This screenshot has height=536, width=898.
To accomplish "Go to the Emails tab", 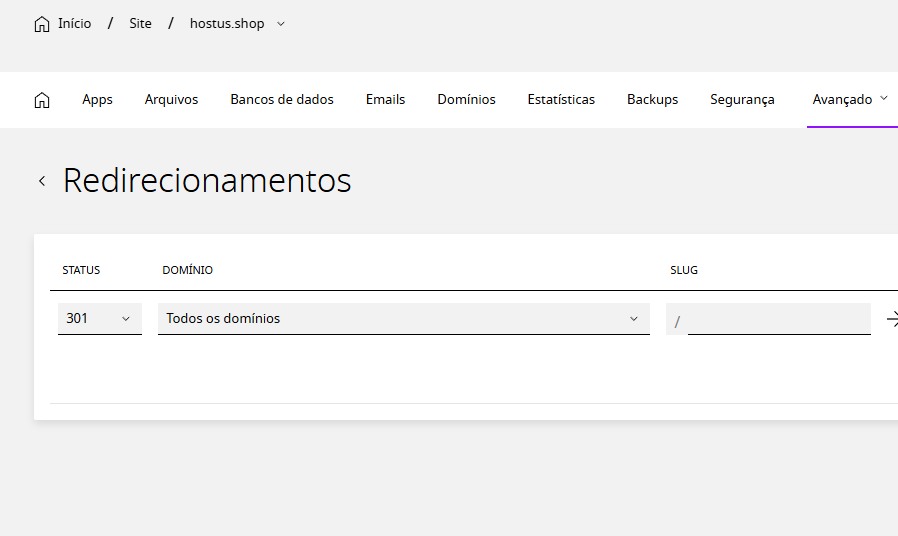I will pos(385,100).
